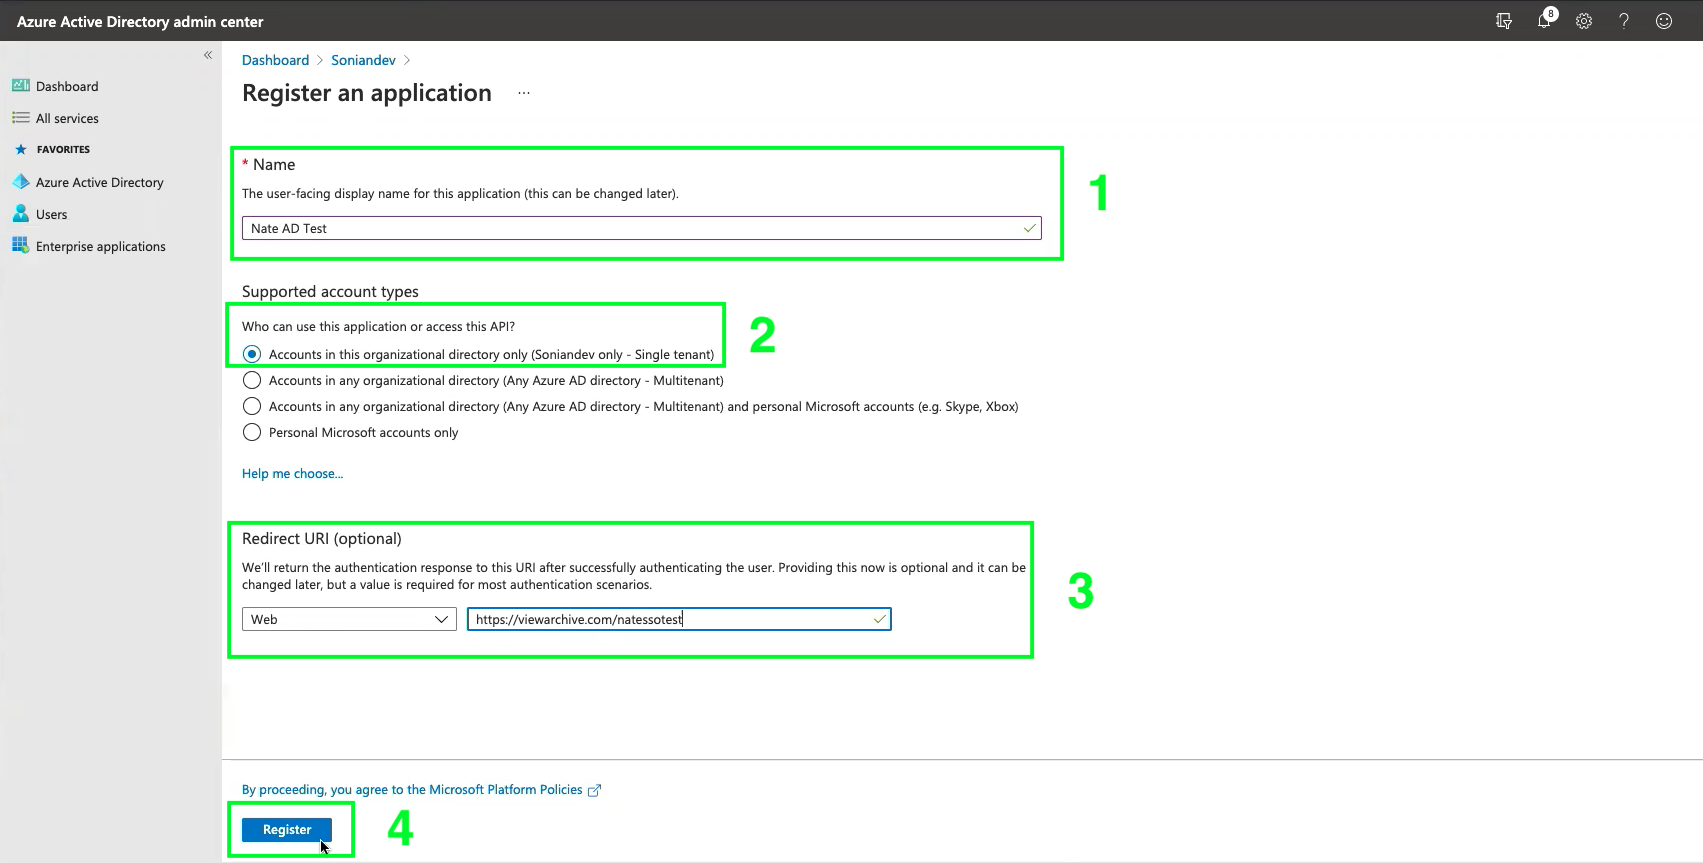Open the feedback smiley icon
This screenshot has width=1703, height=863.
tap(1664, 21)
